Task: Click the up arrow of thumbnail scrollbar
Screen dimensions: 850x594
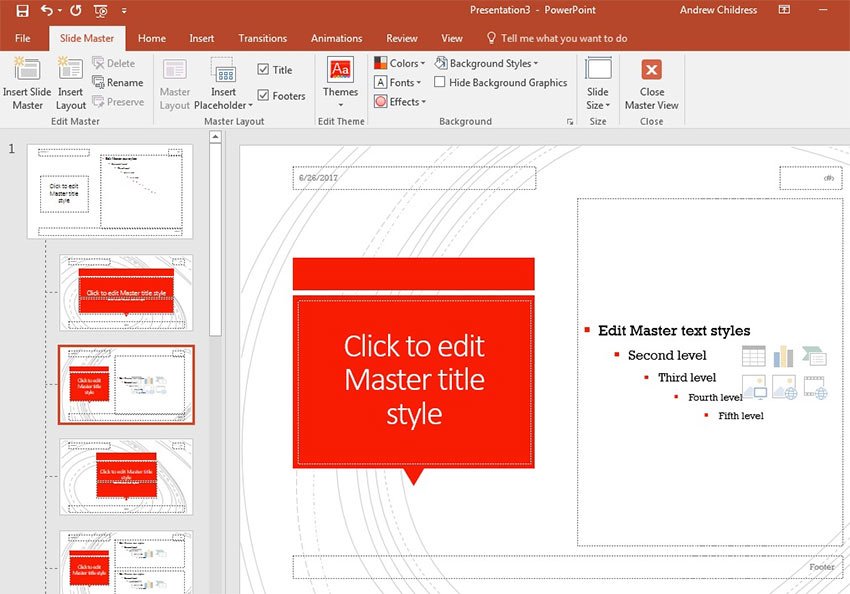Action: pyautogui.click(x=215, y=137)
